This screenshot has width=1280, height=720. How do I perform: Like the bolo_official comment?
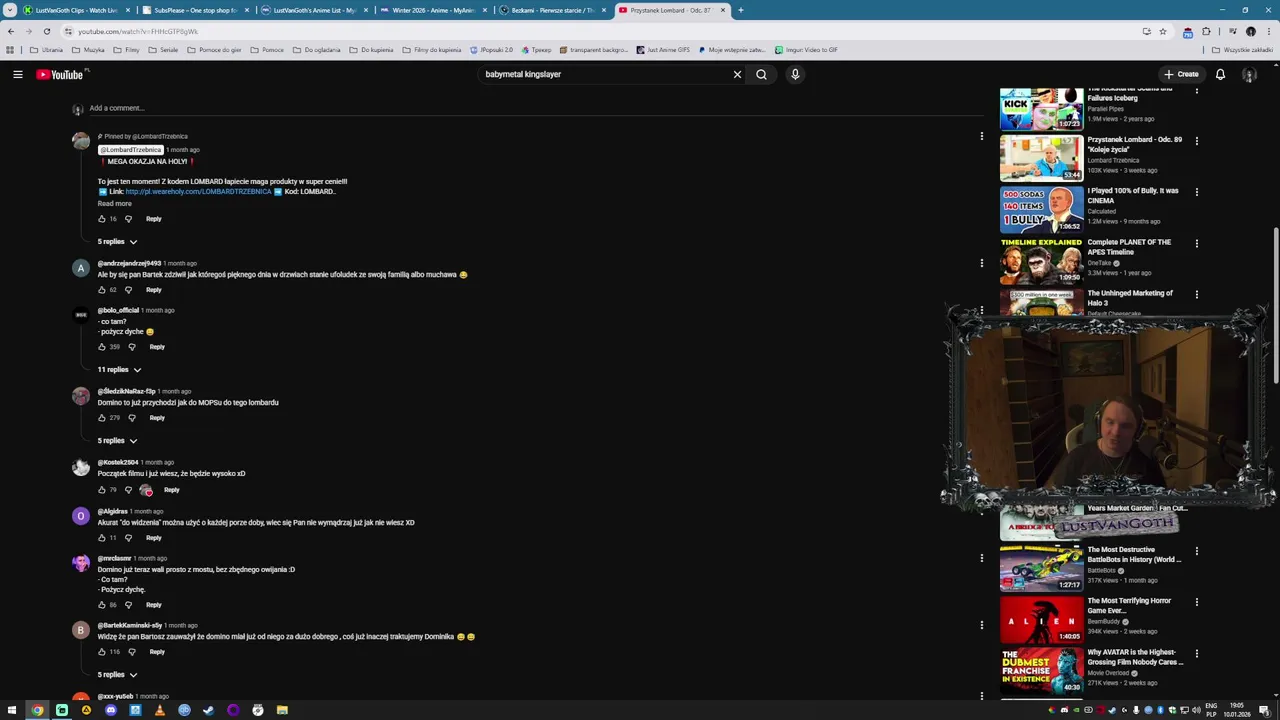pyautogui.click(x=102, y=347)
